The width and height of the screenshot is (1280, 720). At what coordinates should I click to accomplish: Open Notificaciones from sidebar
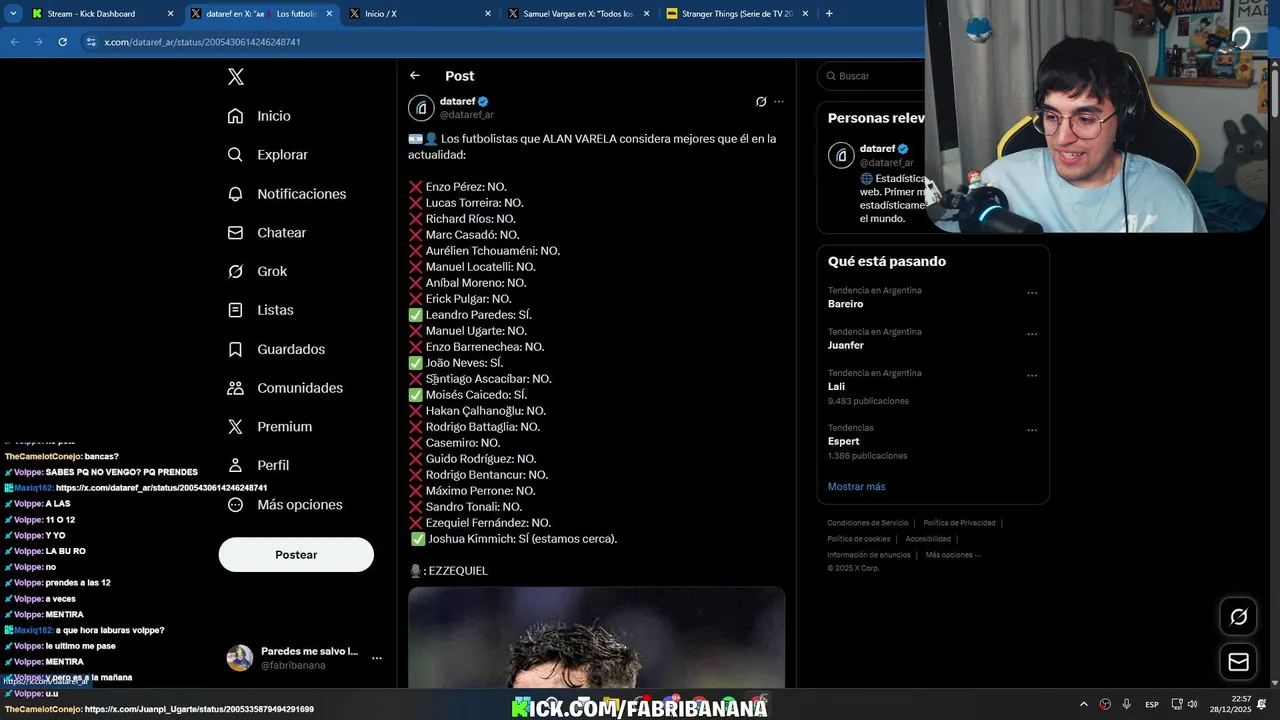click(x=287, y=194)
